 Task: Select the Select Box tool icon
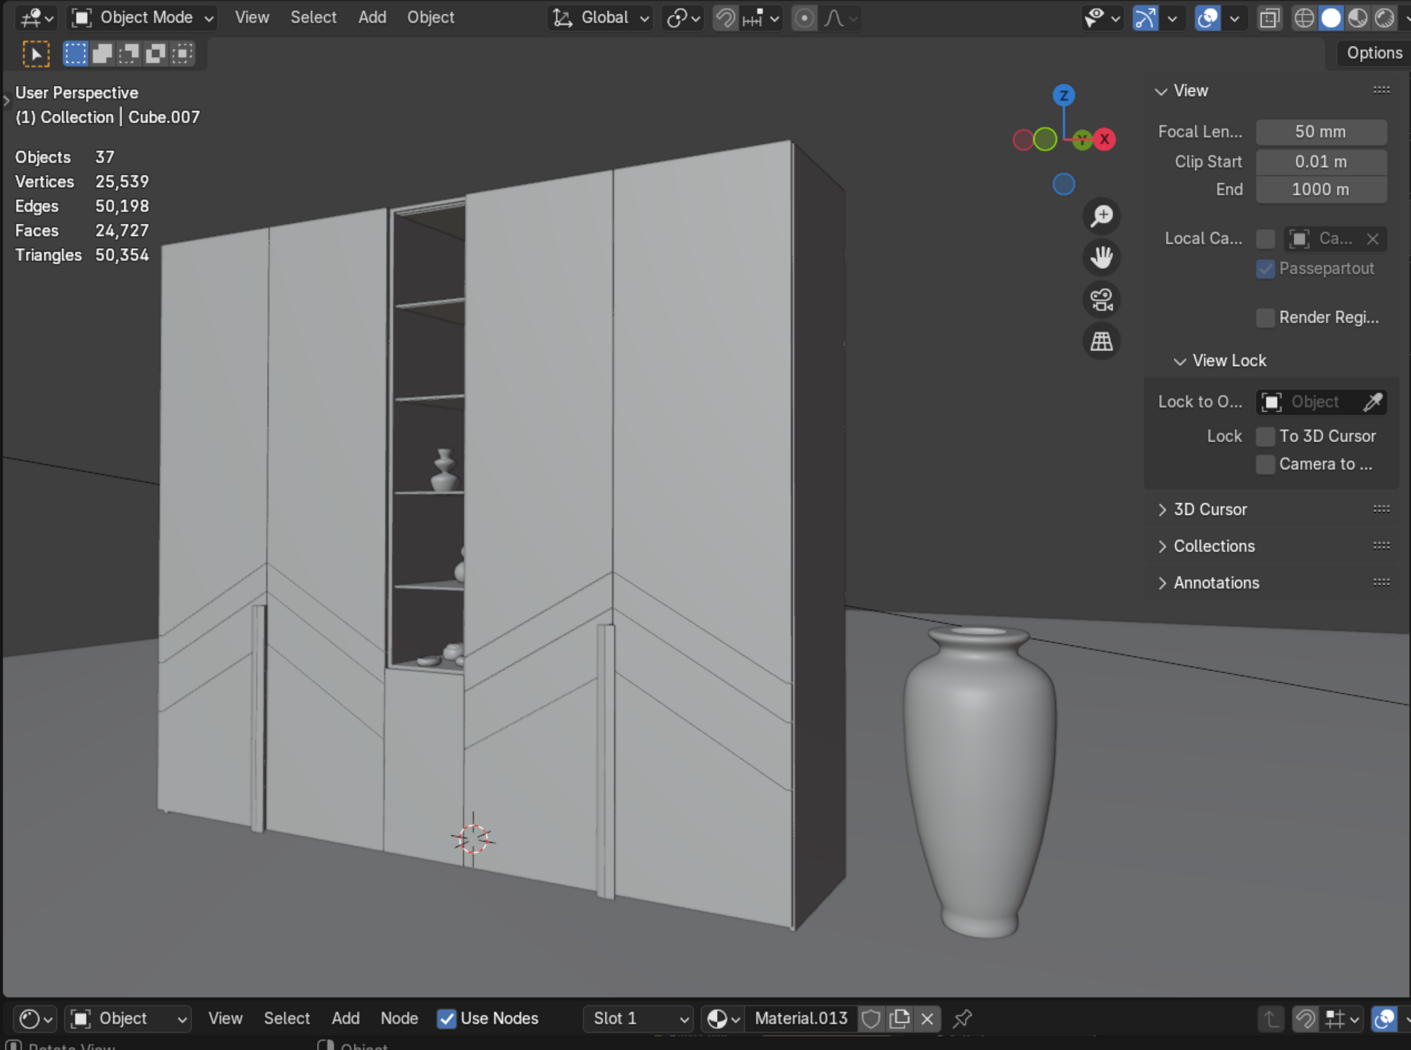pyautogui.click(x=36, y=54)
